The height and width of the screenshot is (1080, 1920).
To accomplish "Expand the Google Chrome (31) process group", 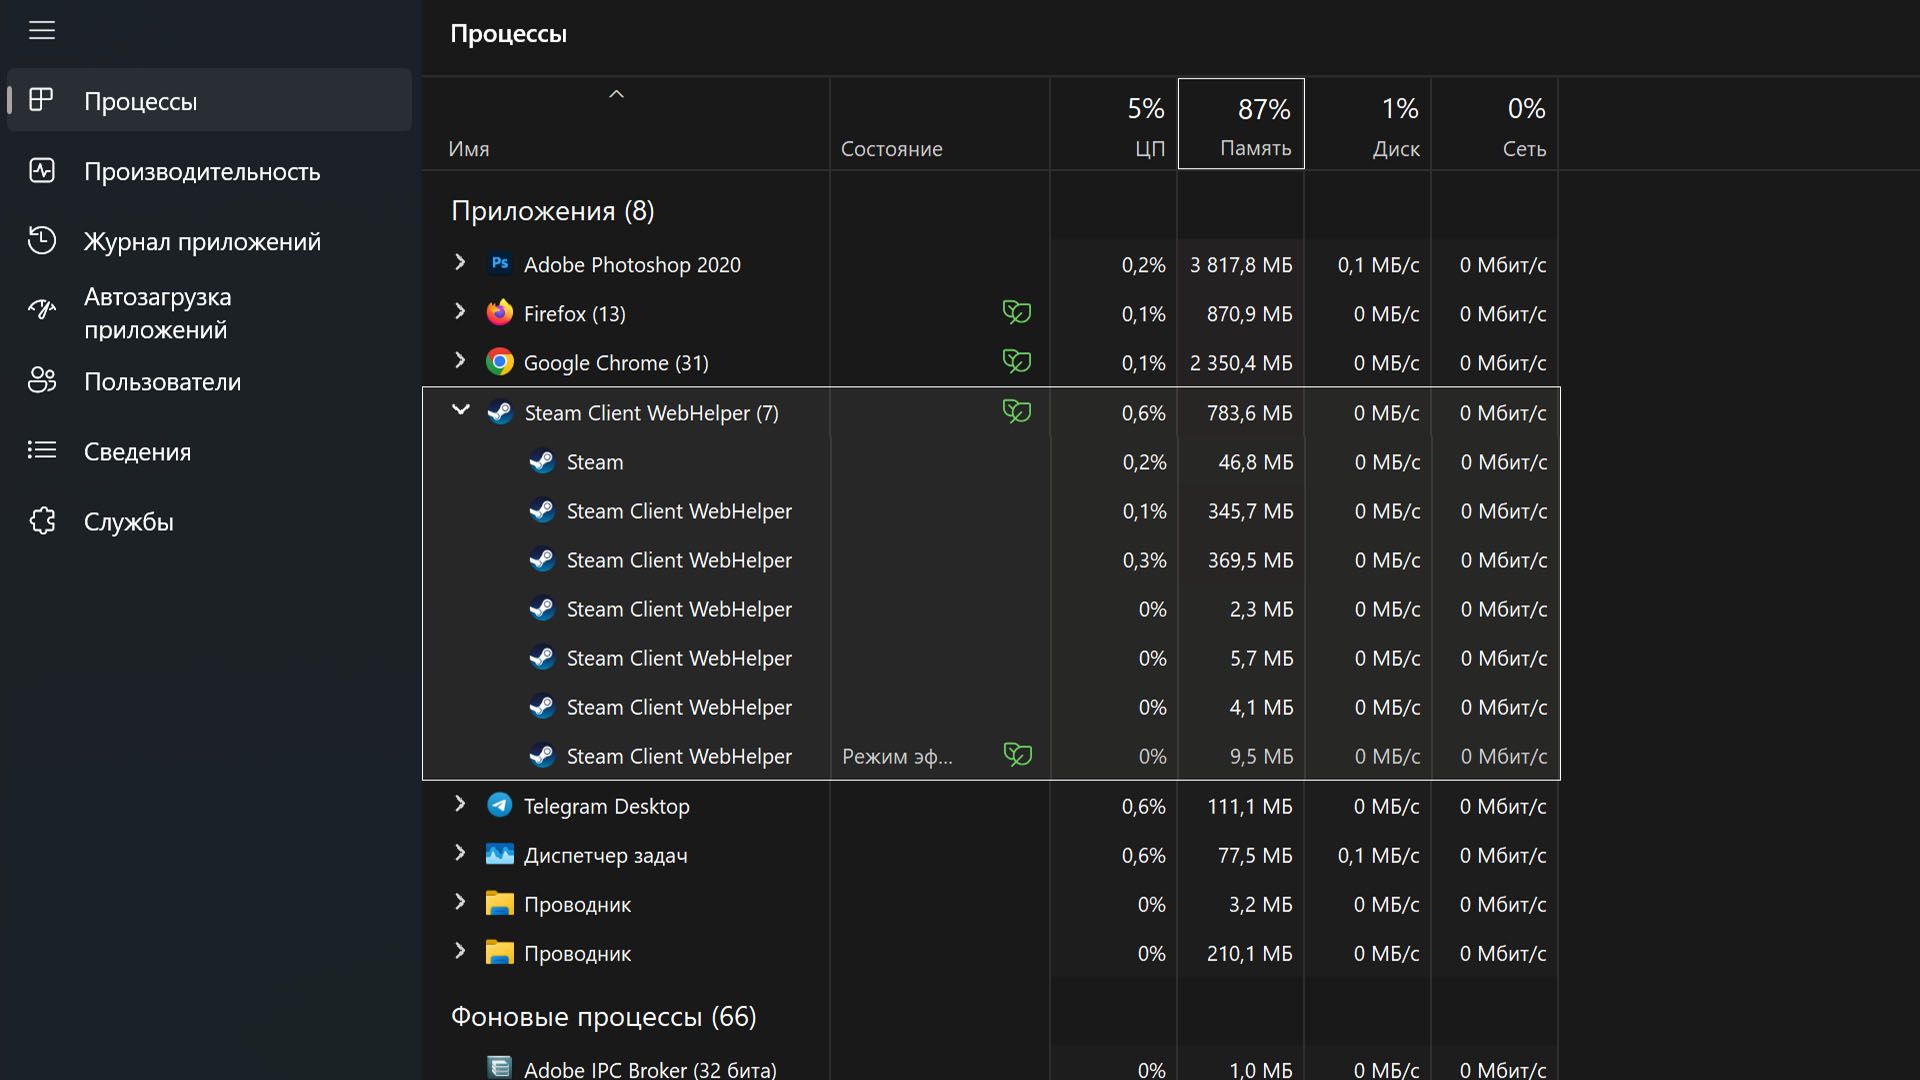I will point(460,361).
